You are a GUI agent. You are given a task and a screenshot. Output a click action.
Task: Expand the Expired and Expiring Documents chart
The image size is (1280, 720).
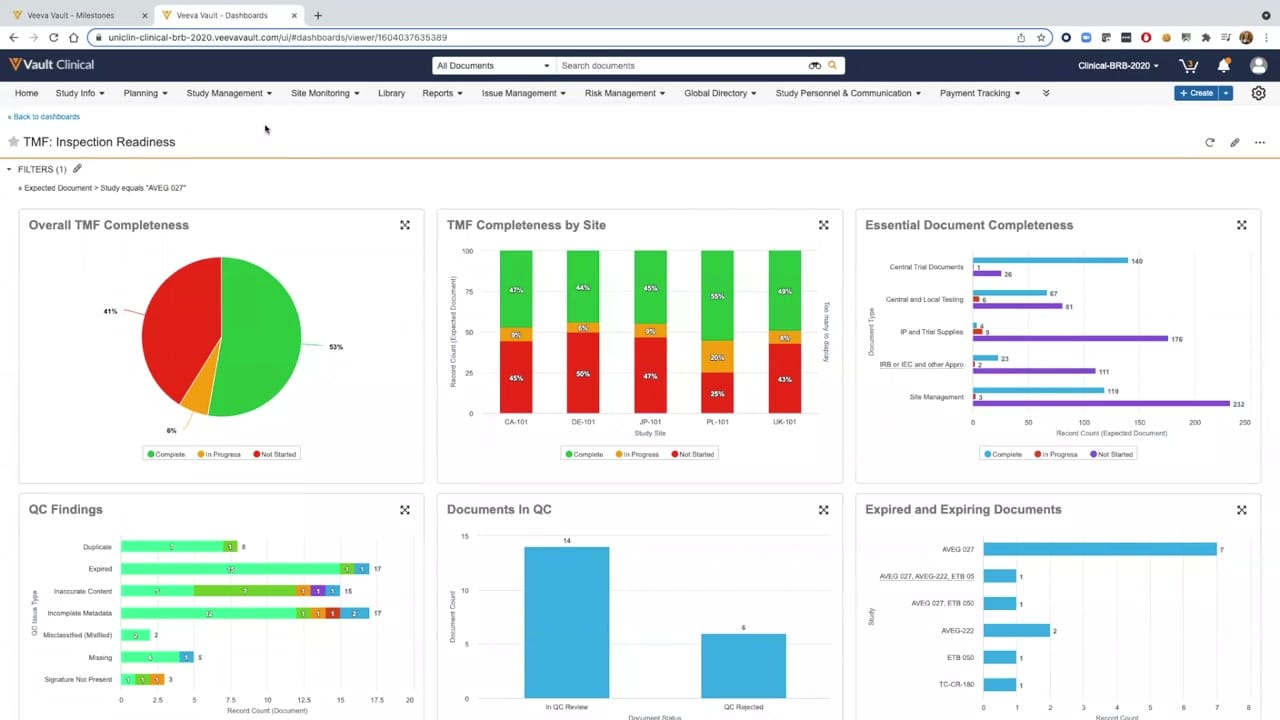1241,509
